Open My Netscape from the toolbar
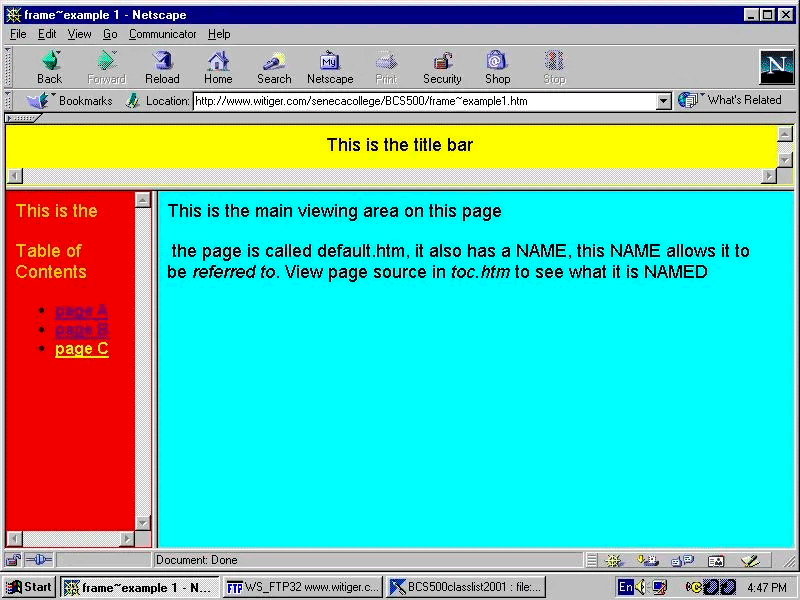The width and height of the screenshot is (800, 600). [x=330, y=67]
